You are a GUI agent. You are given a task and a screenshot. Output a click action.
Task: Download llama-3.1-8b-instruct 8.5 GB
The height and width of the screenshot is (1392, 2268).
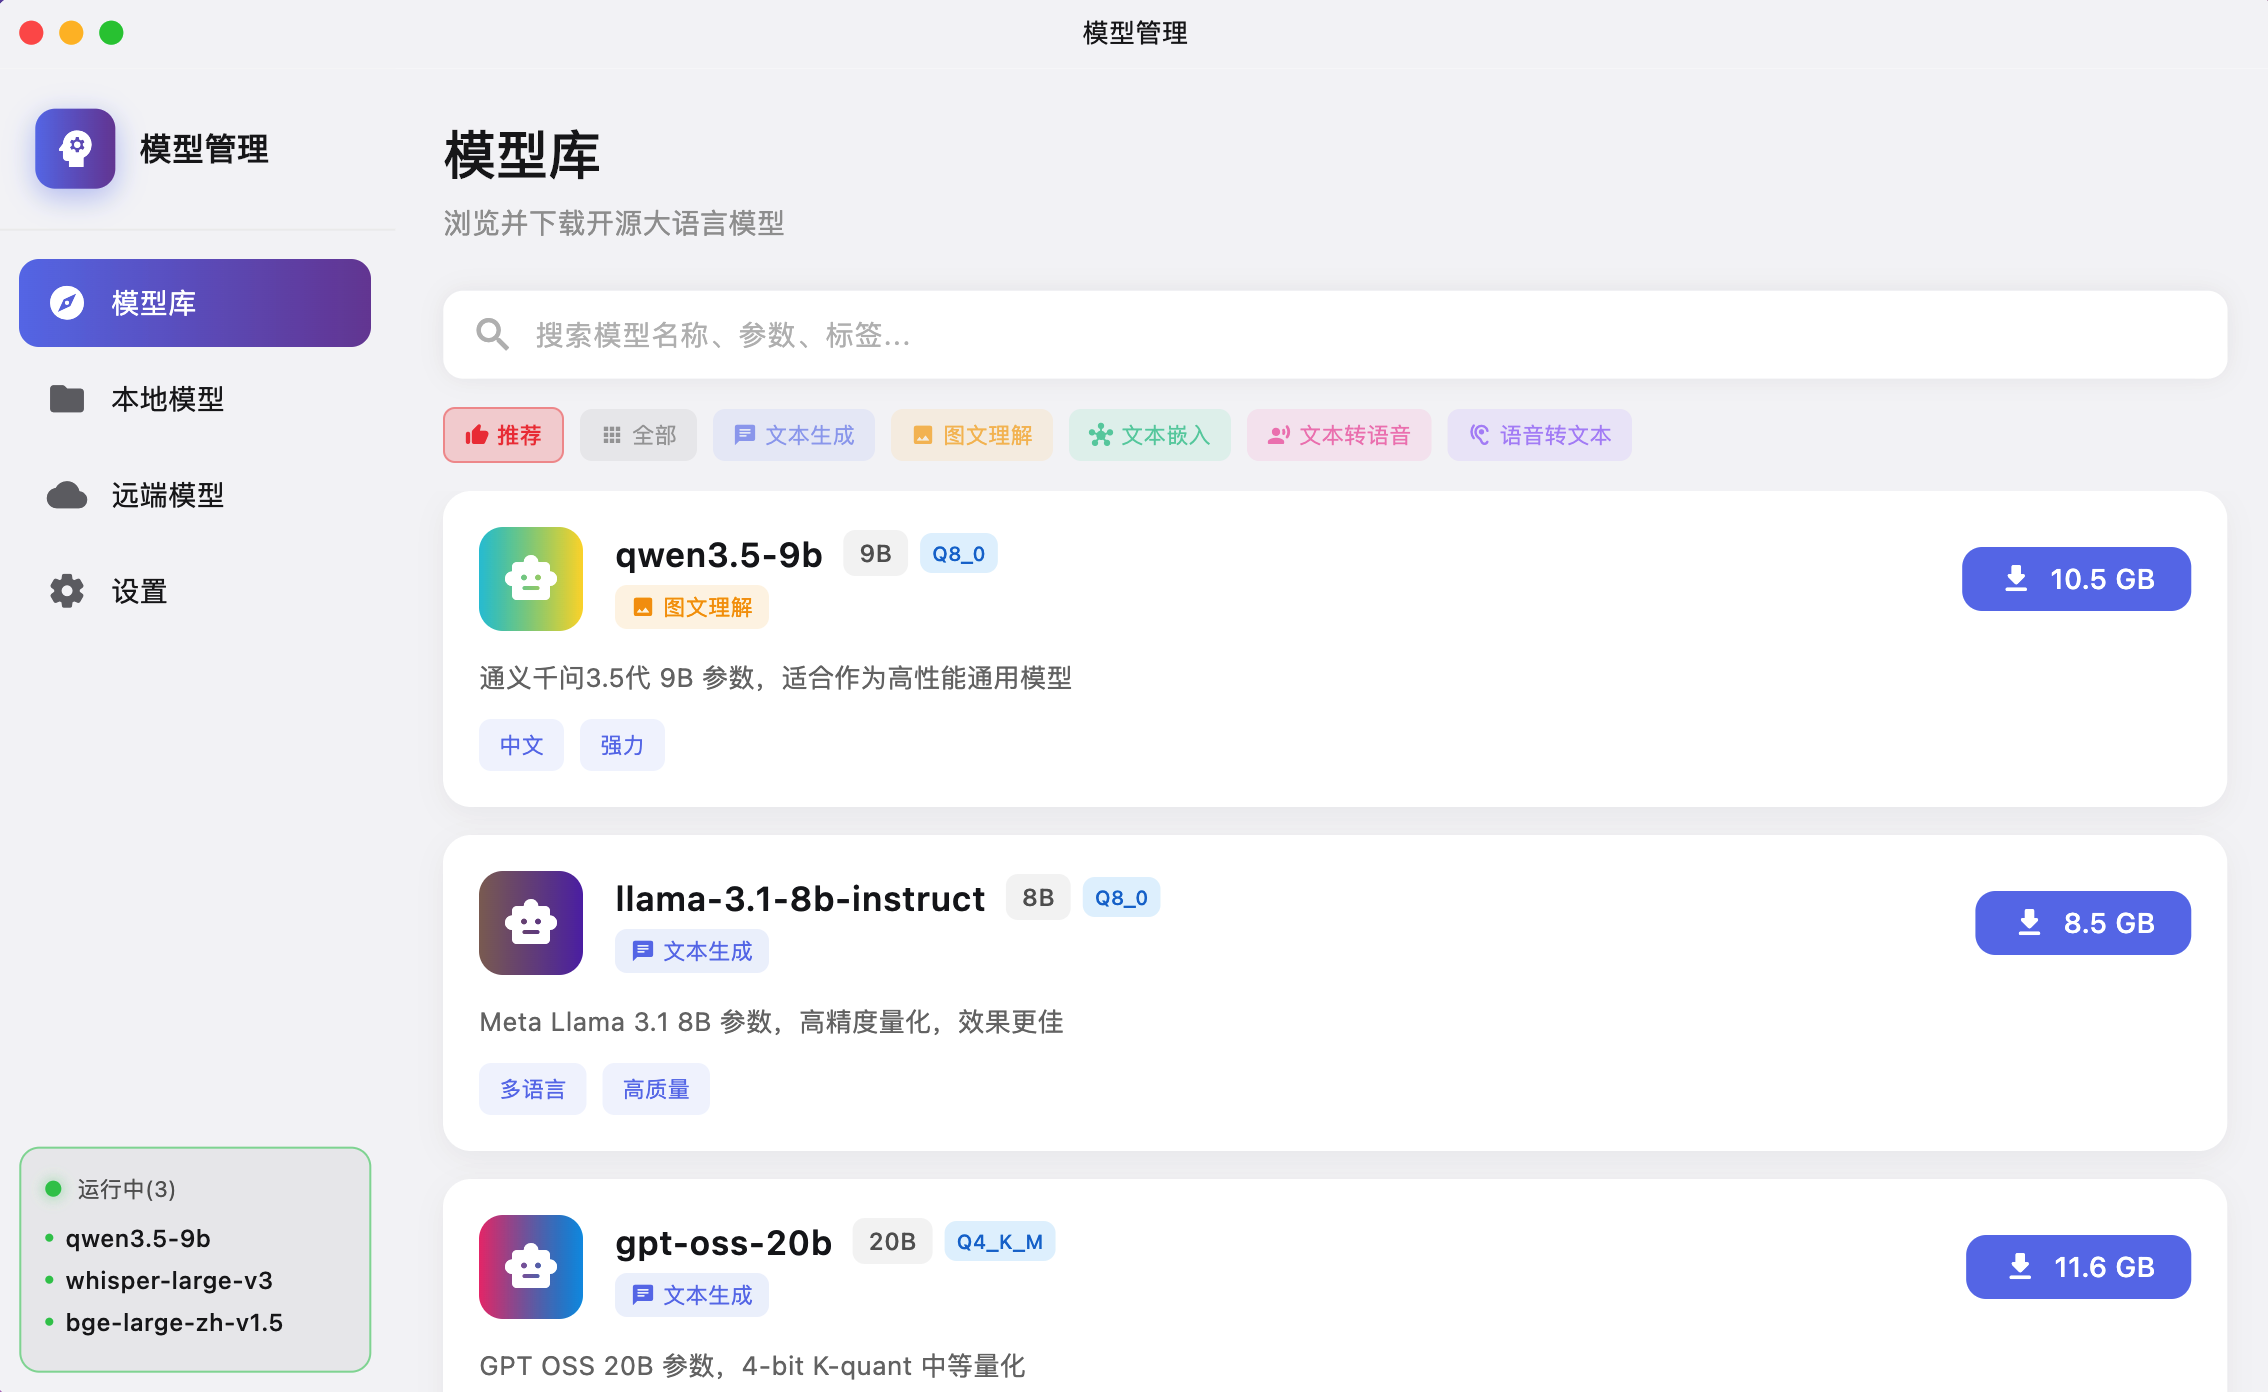pos(2082,923)
